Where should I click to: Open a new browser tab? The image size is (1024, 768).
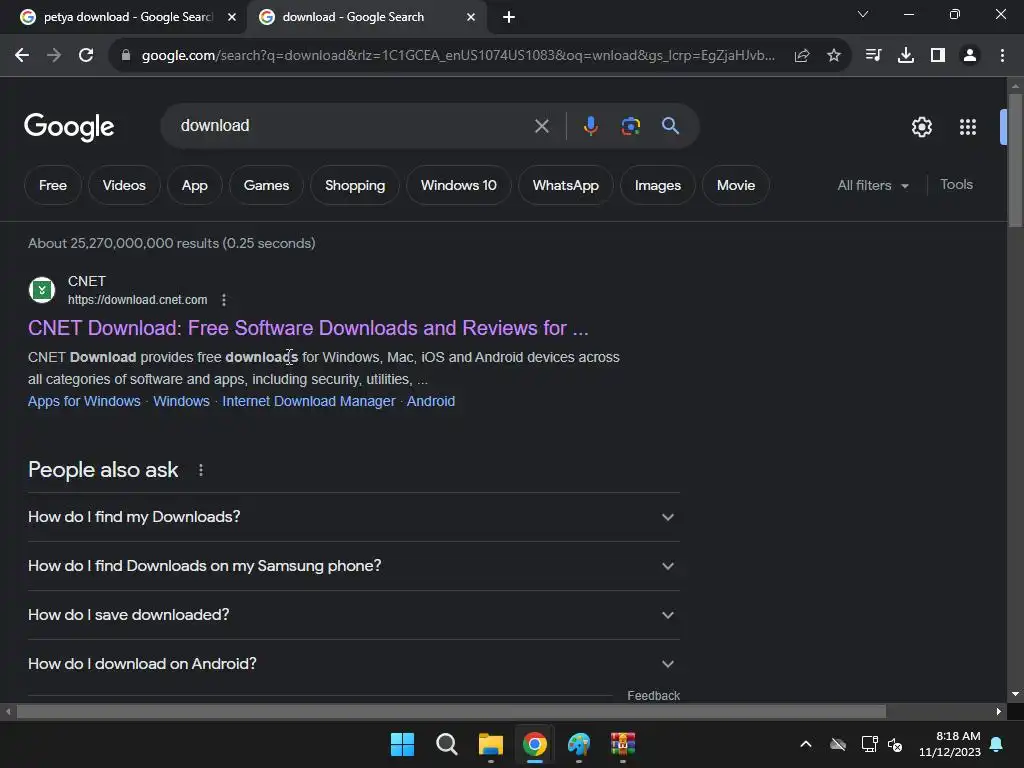click(x=509, y=17)
